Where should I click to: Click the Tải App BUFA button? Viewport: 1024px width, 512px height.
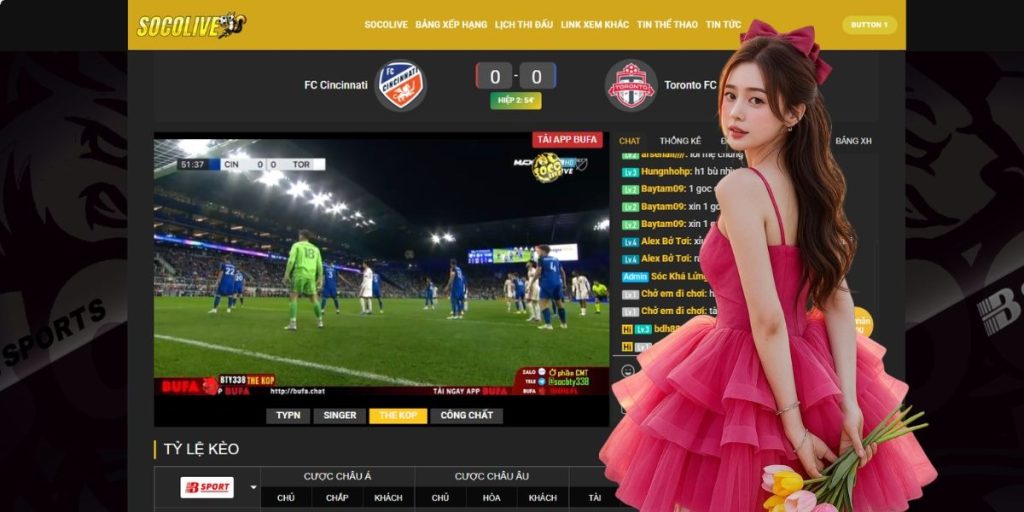click(x=567, y=140)
